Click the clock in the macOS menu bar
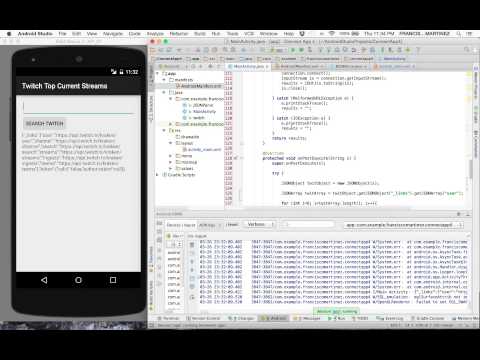 (379, 34)
